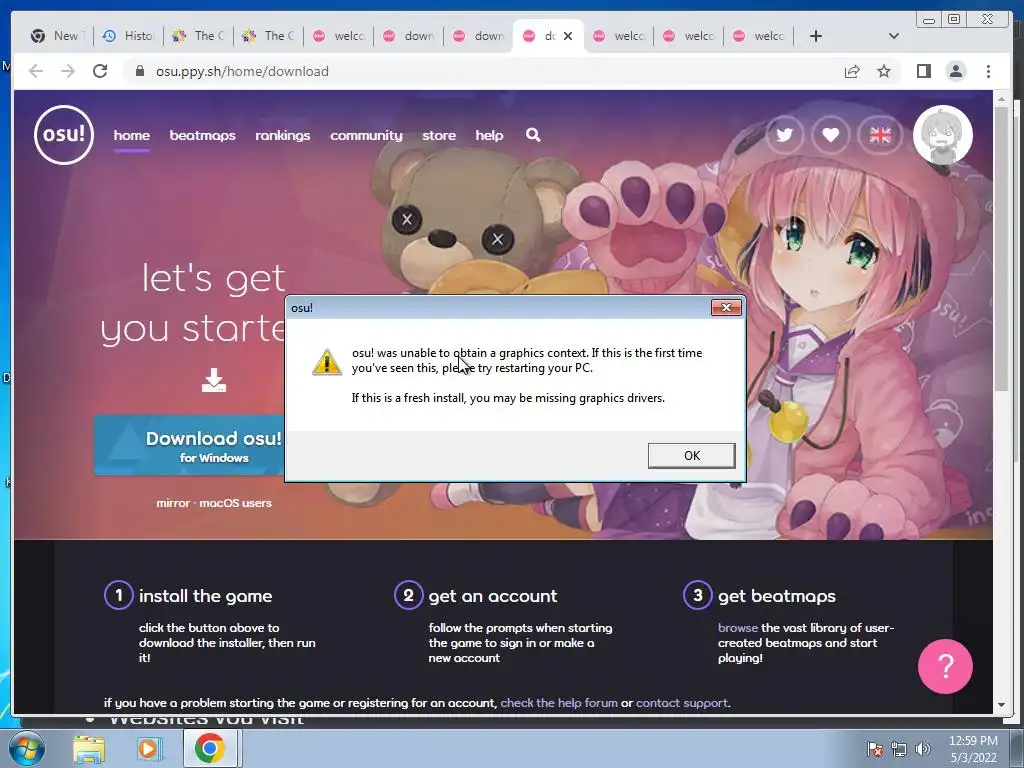Bookmark this page with the star icon
Viewport: 1024px width, 768px height.
[884, 71]
